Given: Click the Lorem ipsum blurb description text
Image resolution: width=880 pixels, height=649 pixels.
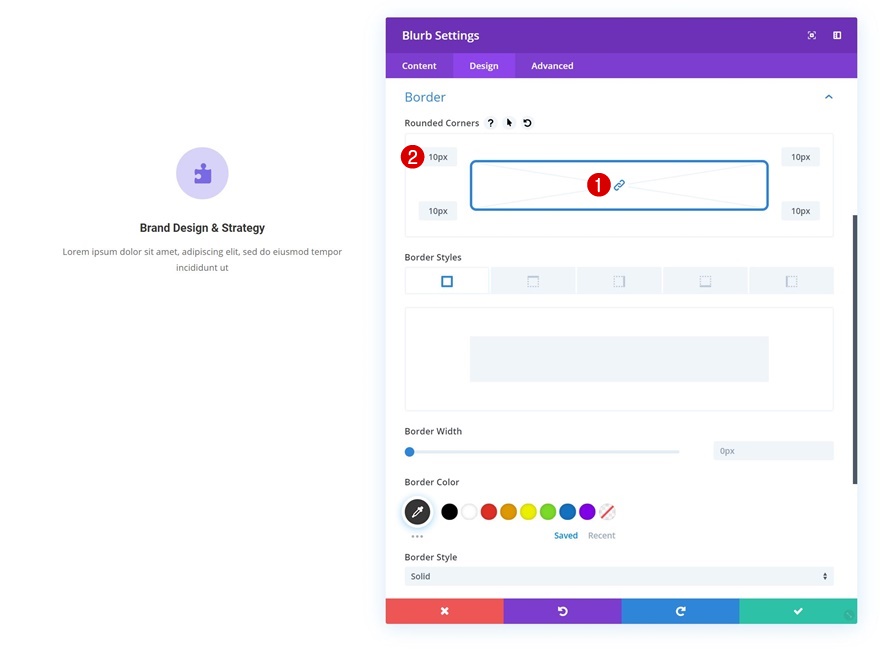Looking at the screenshot, I should click(x=202, y=259).
